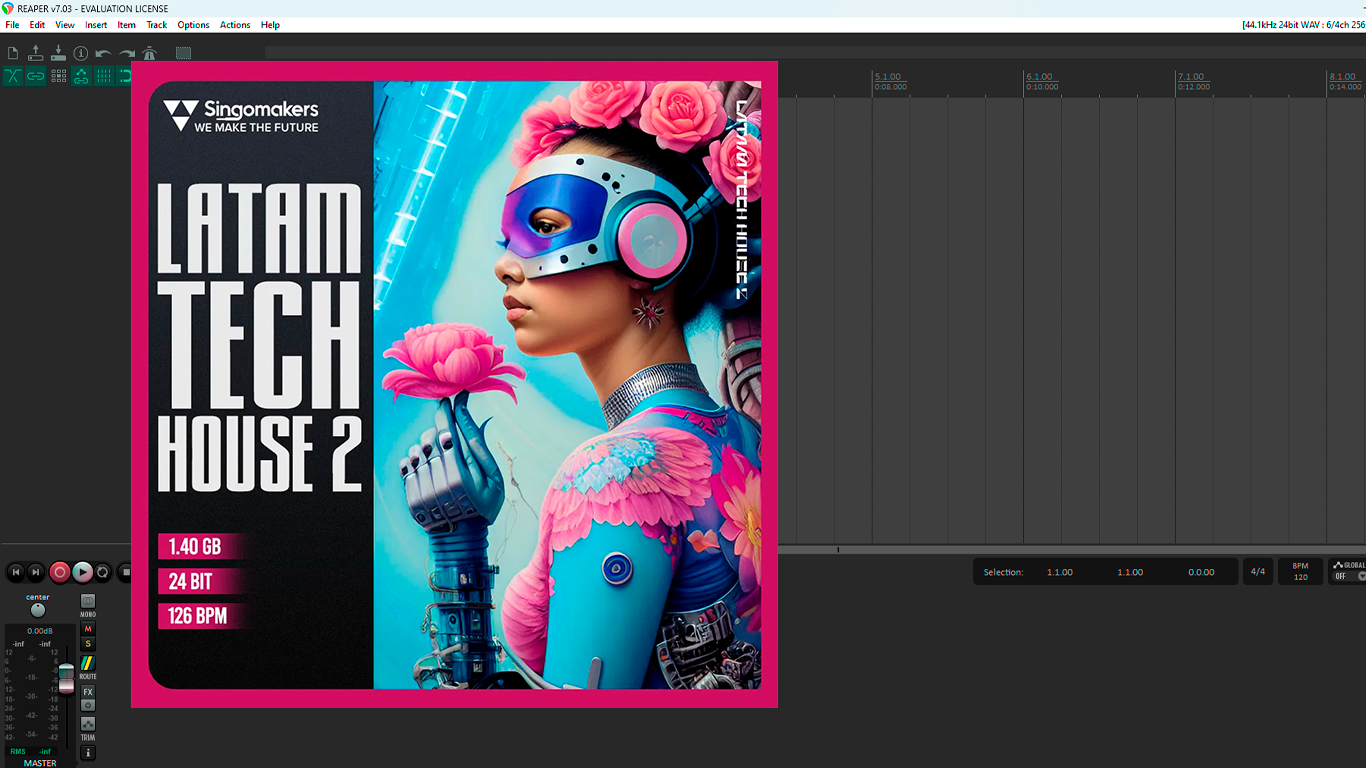Toggle snap toolbar button
The height and width of the screenshot is (768, 1366).
pyautogui.click(x=125, y=76)
